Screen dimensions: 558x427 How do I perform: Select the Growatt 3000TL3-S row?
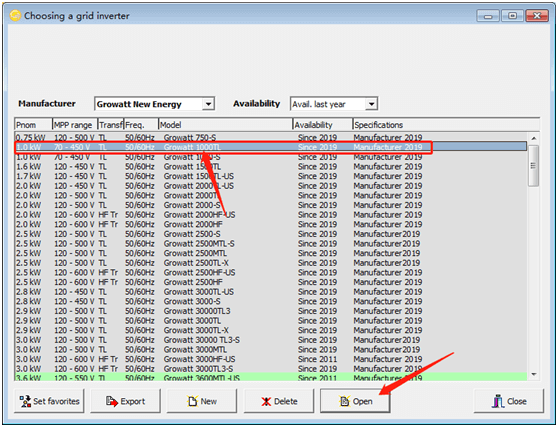click(x=270, y=368)
